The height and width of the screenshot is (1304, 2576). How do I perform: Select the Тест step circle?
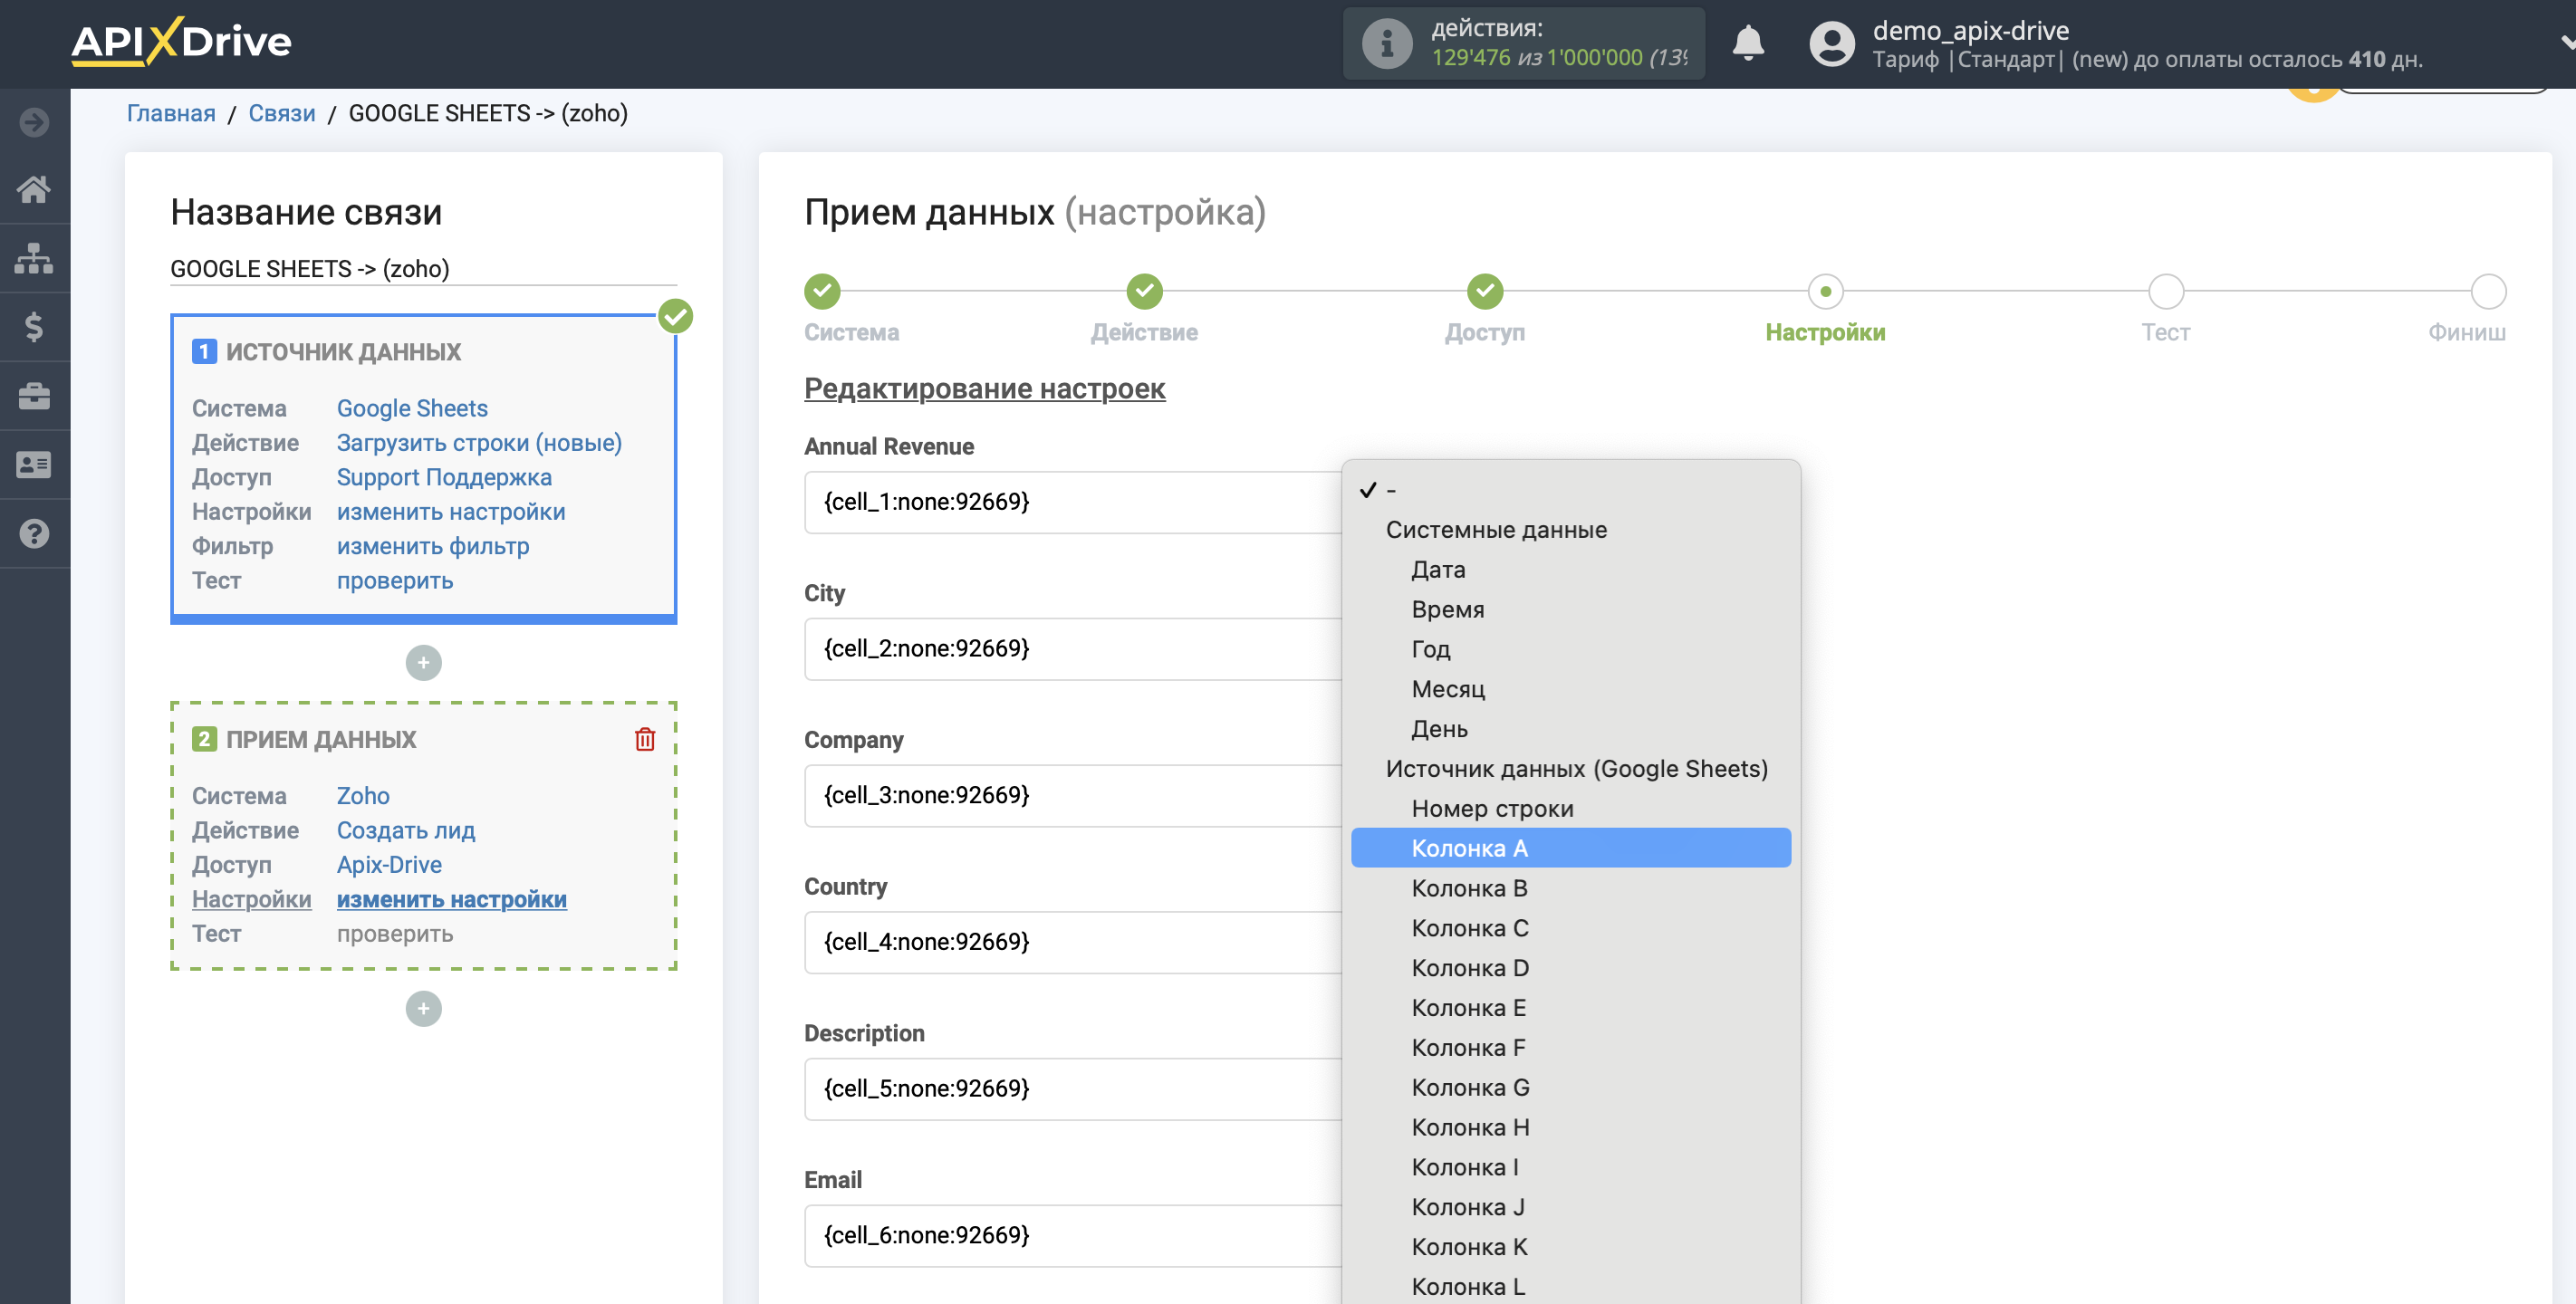click(2166, 291)
